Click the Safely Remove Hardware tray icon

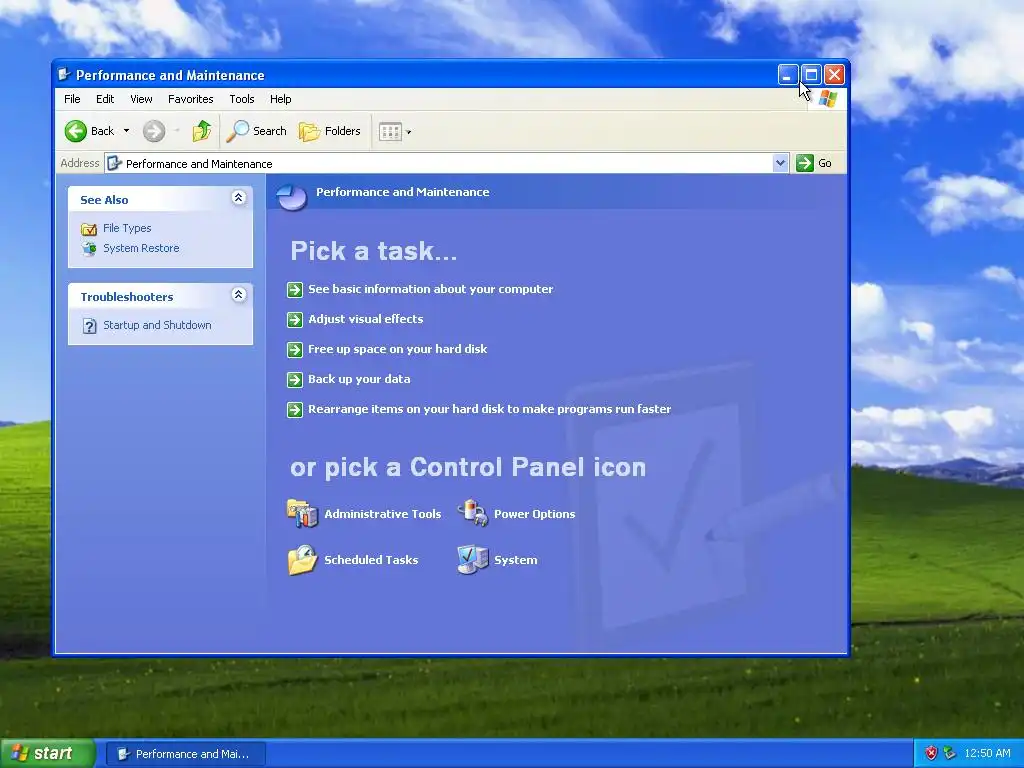coord(950,754)
